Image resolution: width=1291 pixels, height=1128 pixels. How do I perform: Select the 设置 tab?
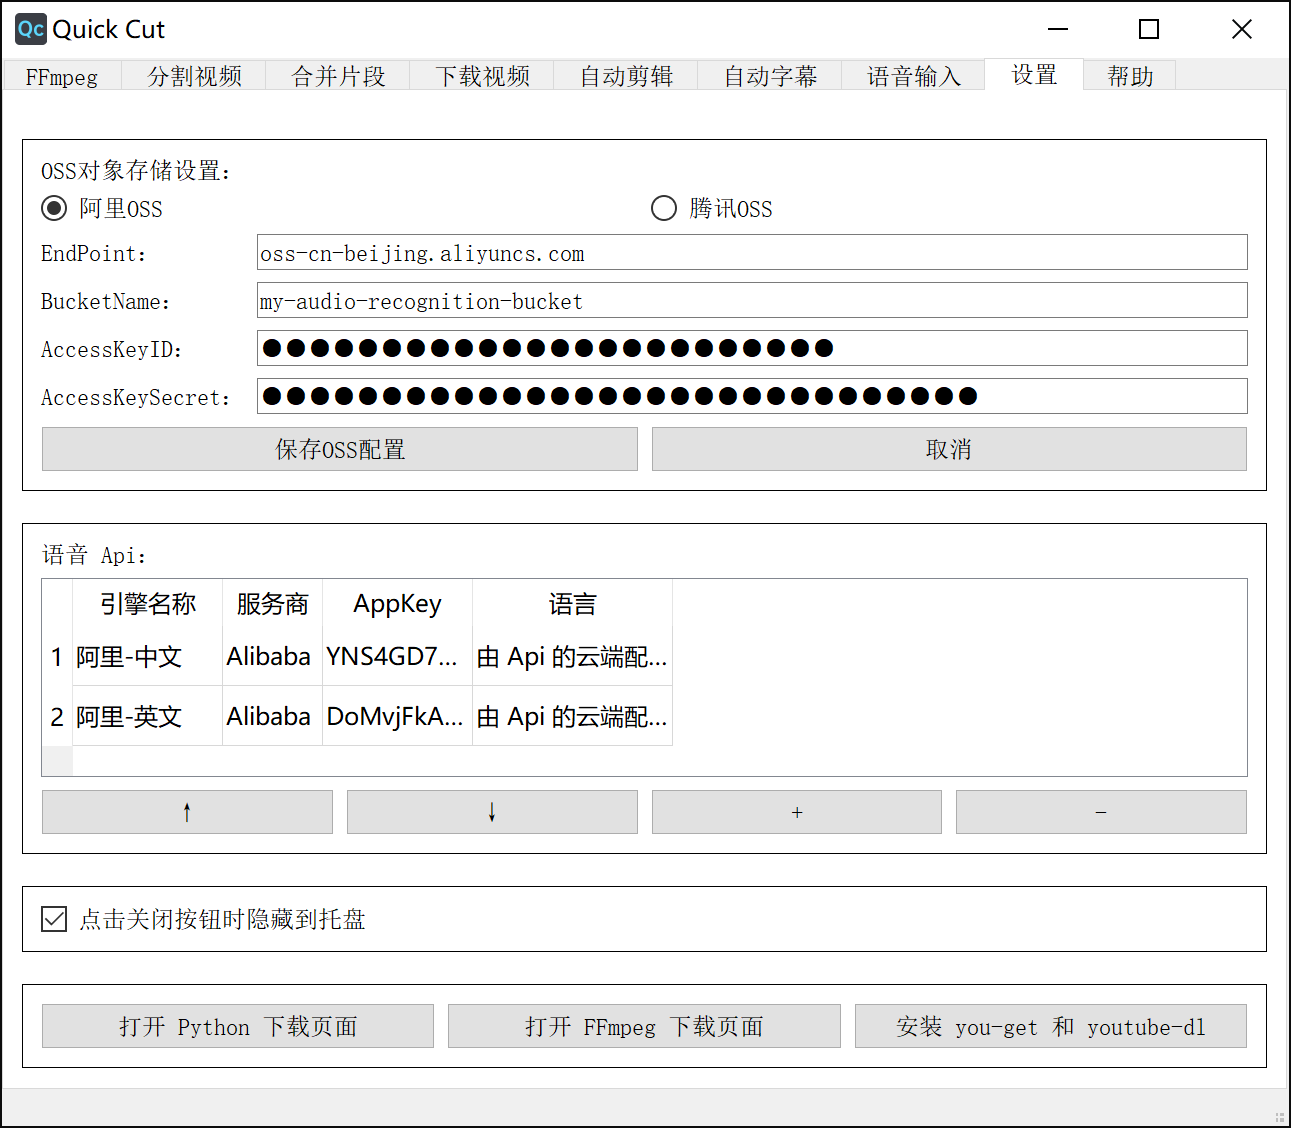[x=1034, y=74]
